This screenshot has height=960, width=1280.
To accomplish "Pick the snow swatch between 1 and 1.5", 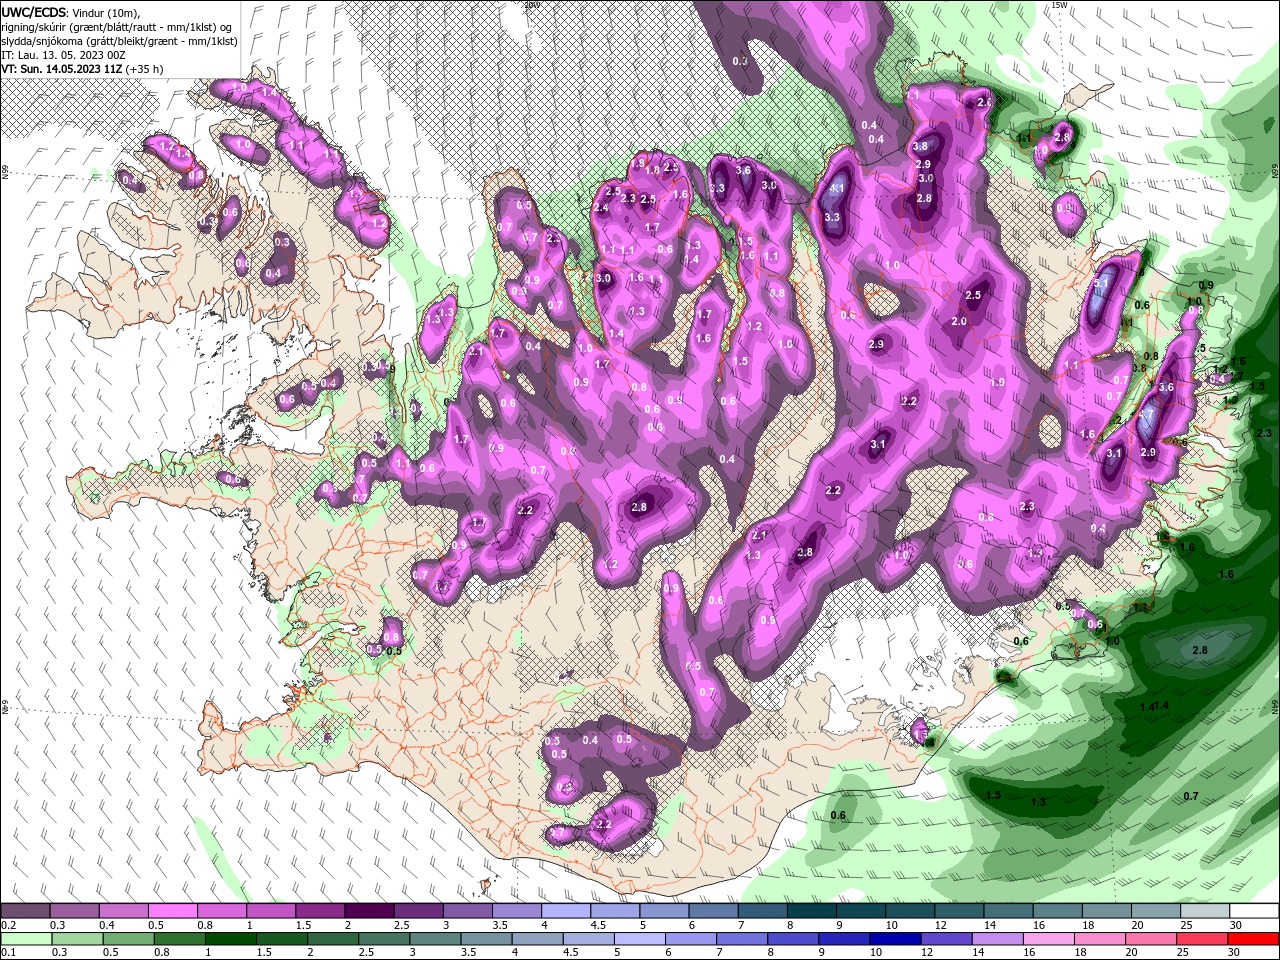I will click(x=271, y=911).
